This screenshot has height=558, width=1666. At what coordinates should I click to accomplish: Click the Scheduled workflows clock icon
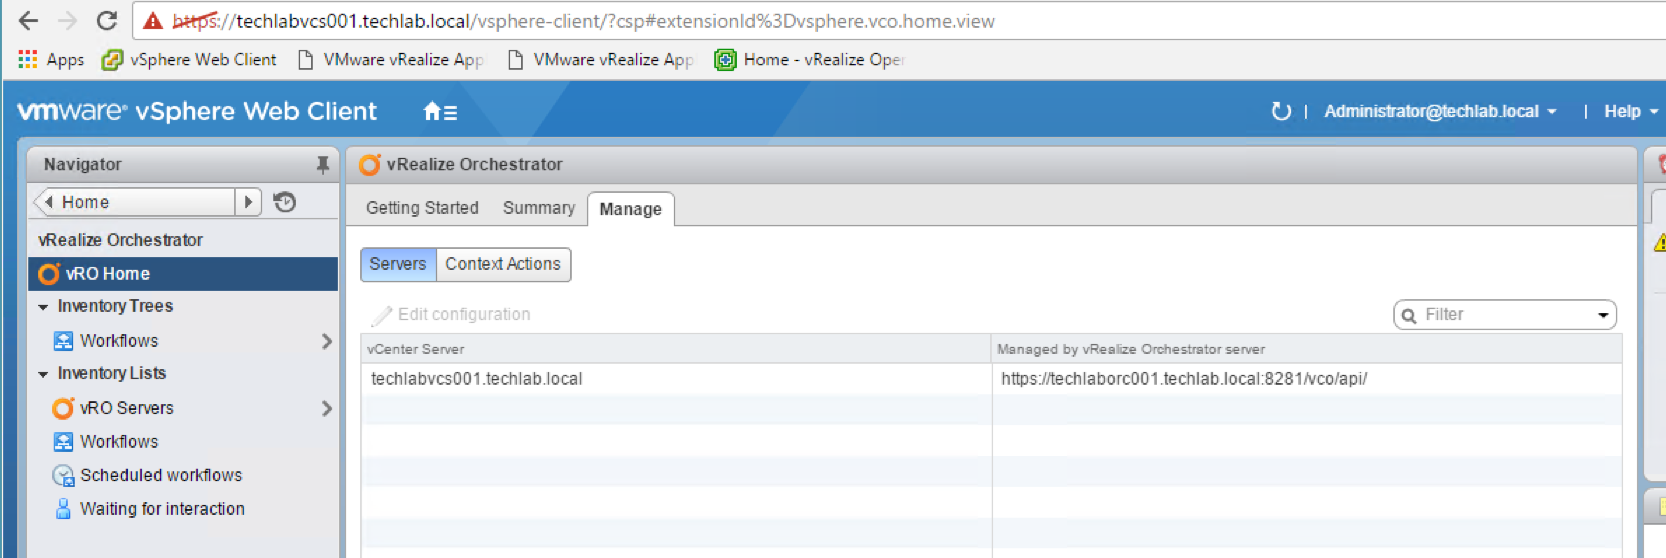63,476
